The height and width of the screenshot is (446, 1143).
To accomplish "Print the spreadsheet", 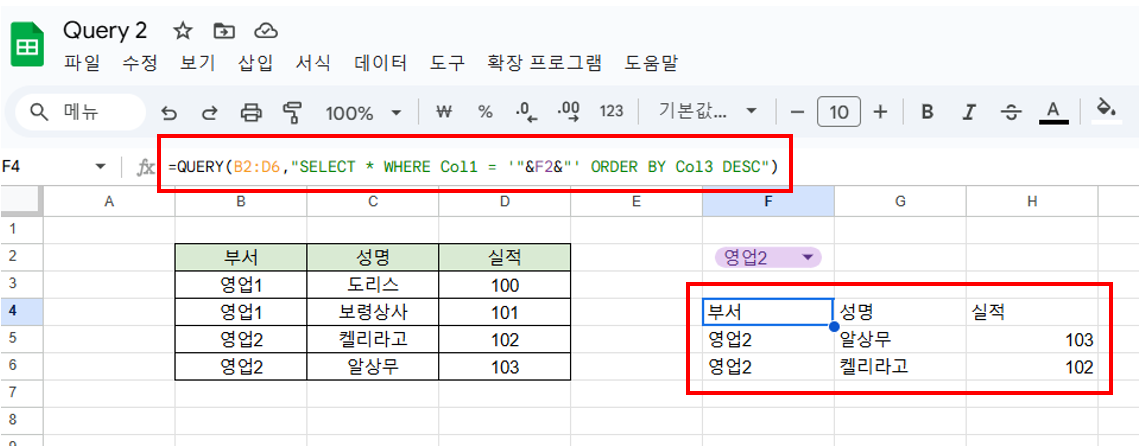I will pyautogui.click(x=251, y=112).
